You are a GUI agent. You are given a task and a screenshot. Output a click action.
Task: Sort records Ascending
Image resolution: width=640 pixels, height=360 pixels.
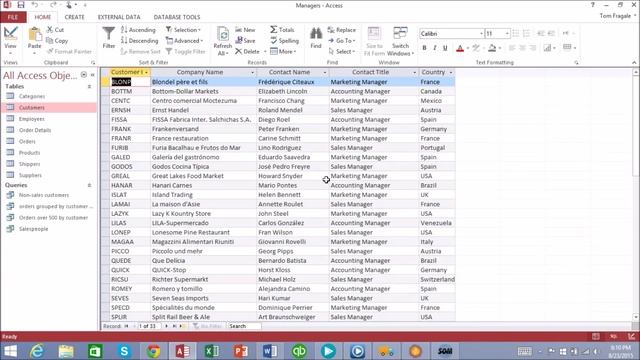[138, 30]
